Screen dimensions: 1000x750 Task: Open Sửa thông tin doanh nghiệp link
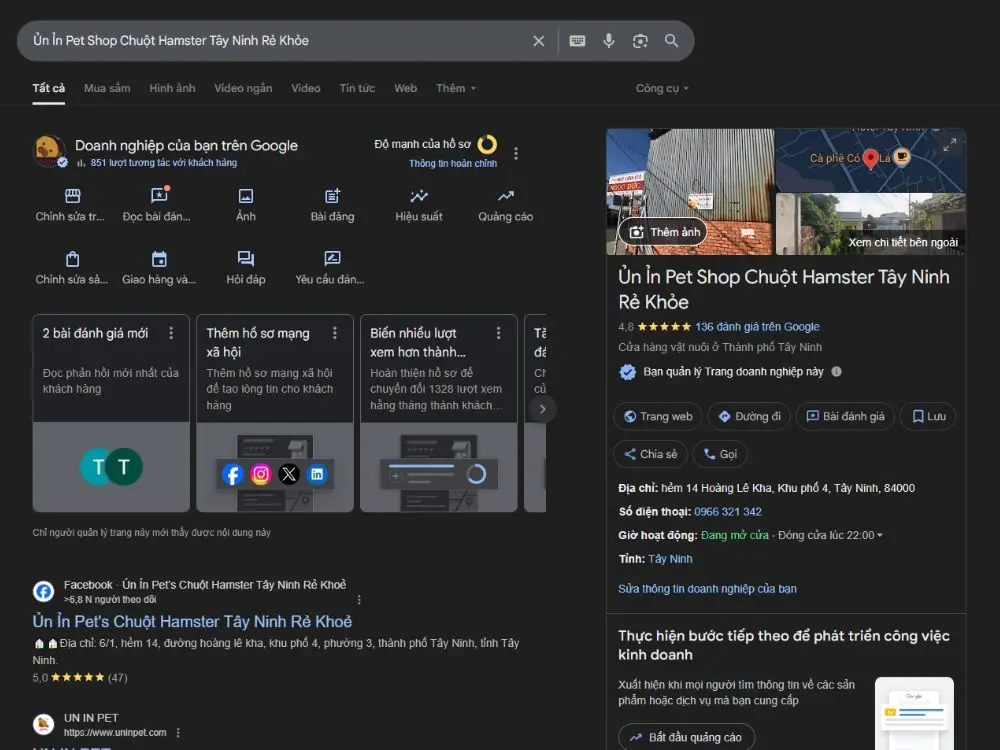707,589
